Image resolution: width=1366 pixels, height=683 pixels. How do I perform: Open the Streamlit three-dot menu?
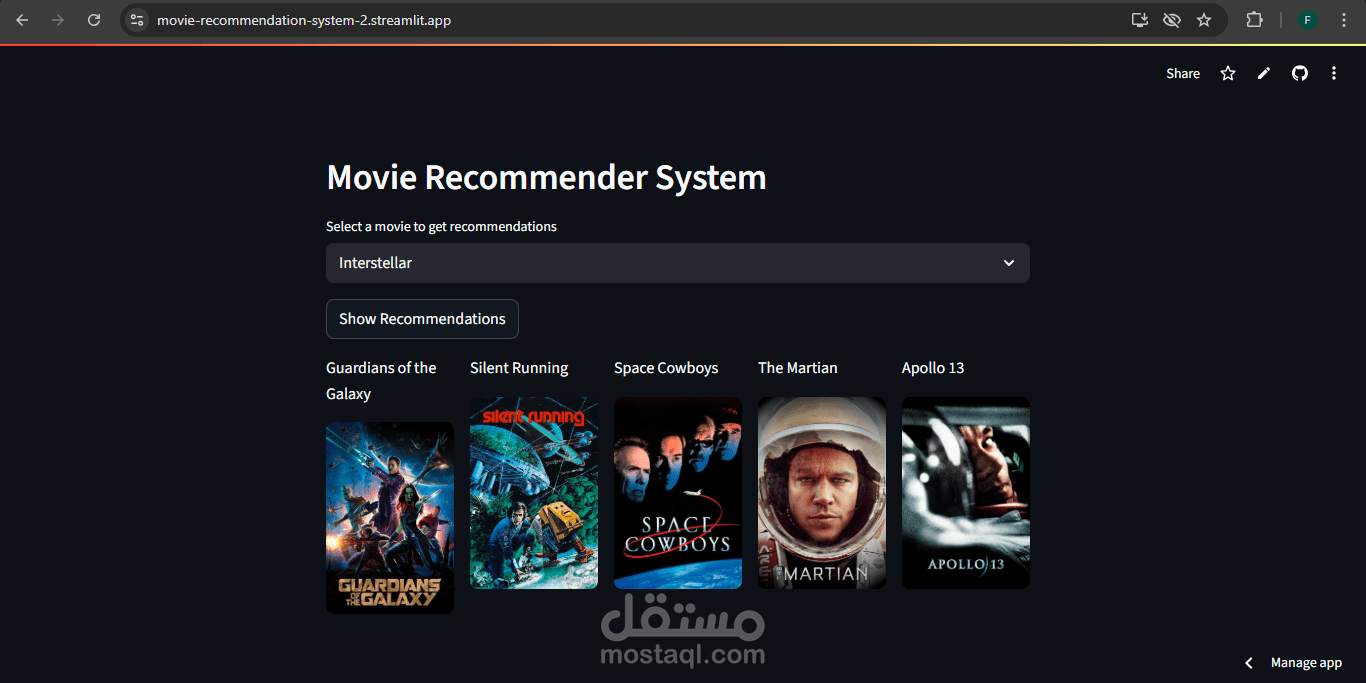[1334, 73]
